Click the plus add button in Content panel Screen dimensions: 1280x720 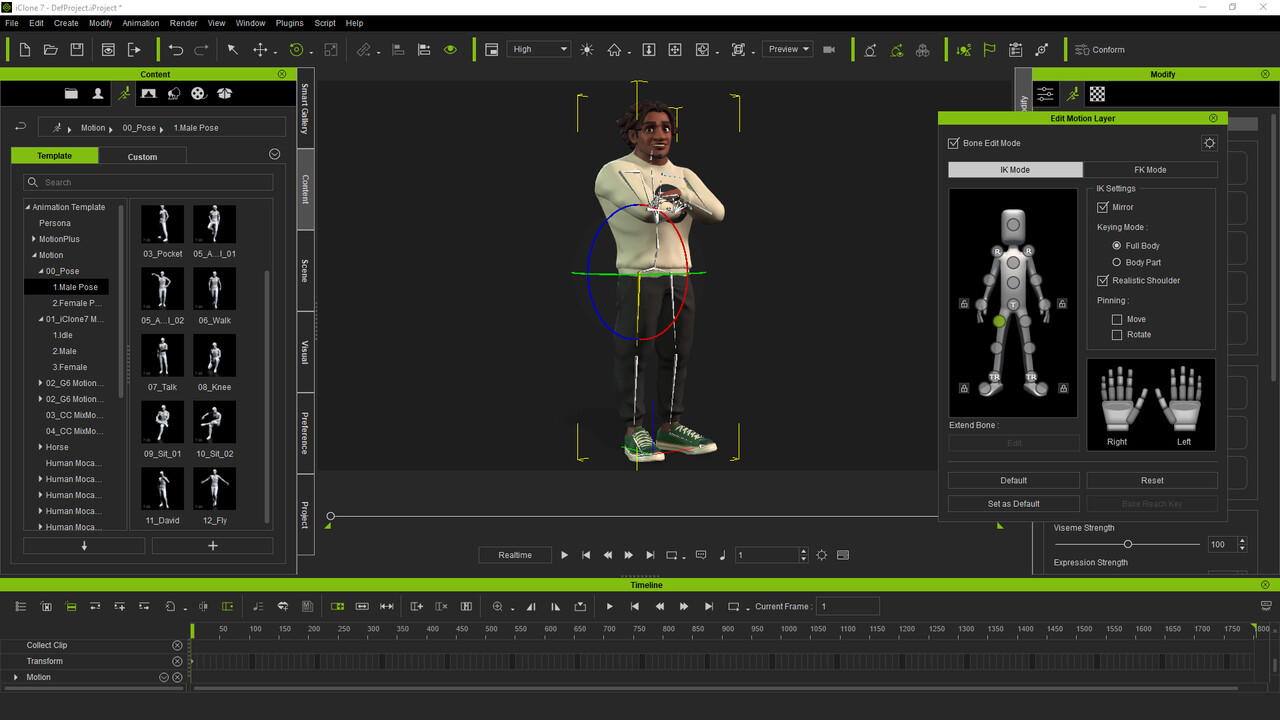(x=212, y=546)
